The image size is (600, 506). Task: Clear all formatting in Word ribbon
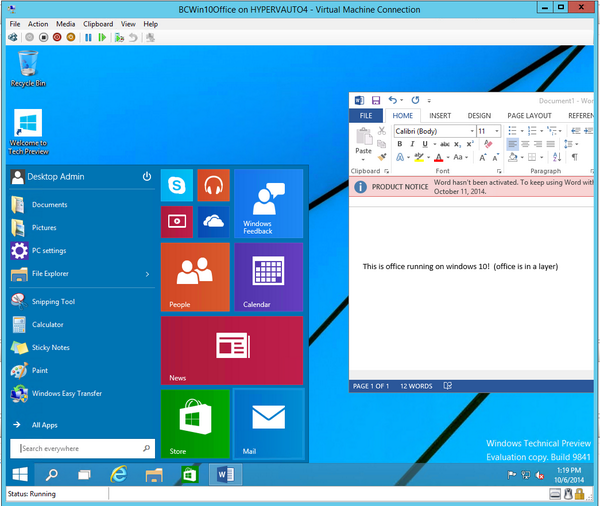click(488, 144)
